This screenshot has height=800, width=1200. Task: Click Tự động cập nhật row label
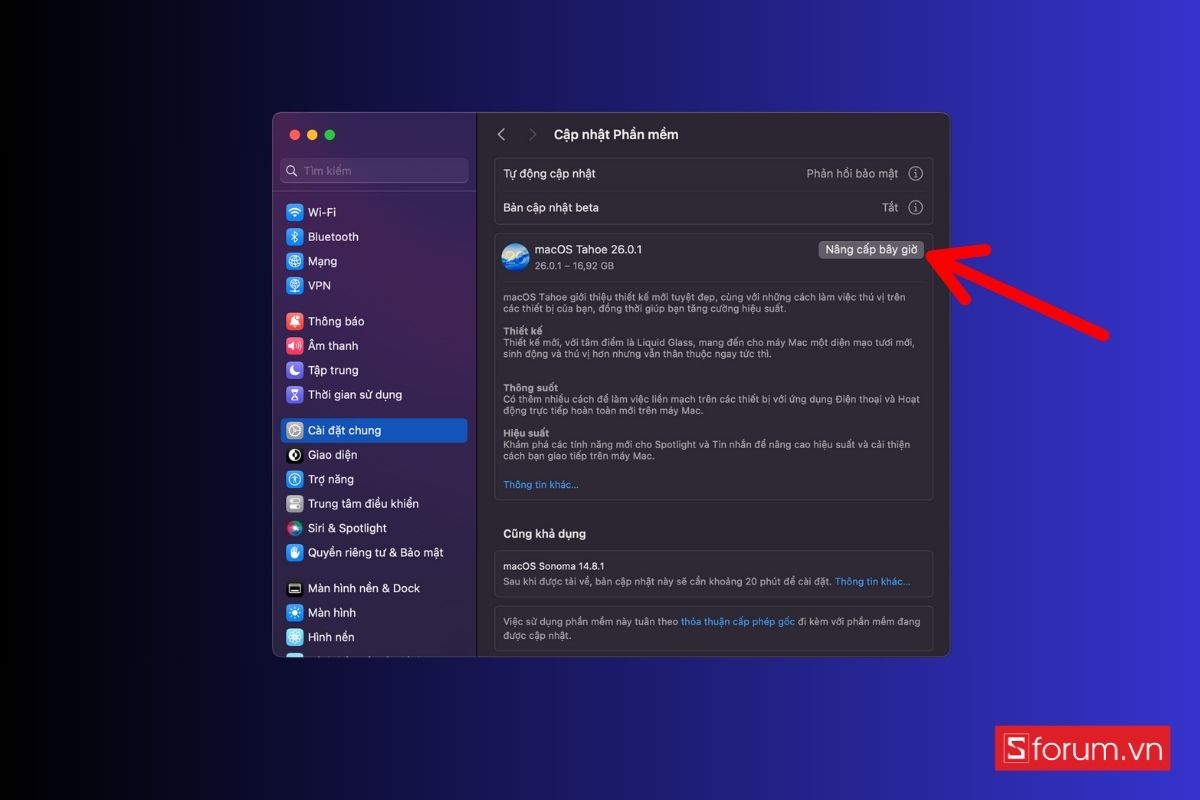[549, 173]
